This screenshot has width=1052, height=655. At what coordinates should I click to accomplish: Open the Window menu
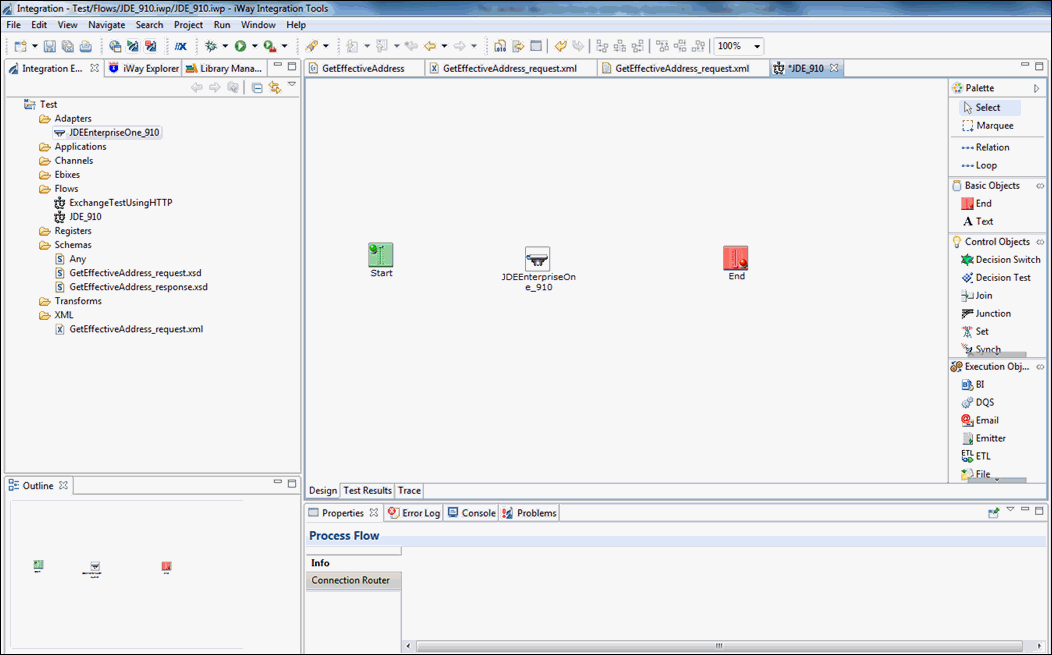tap(258, 25)
